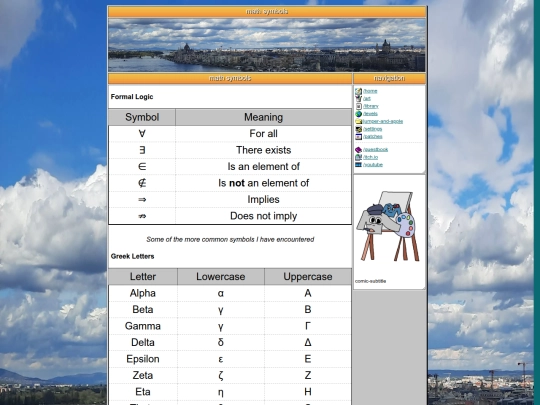Click the Eta row label
540x405 pixels.
pyautogui.click(x=143, y=392)
